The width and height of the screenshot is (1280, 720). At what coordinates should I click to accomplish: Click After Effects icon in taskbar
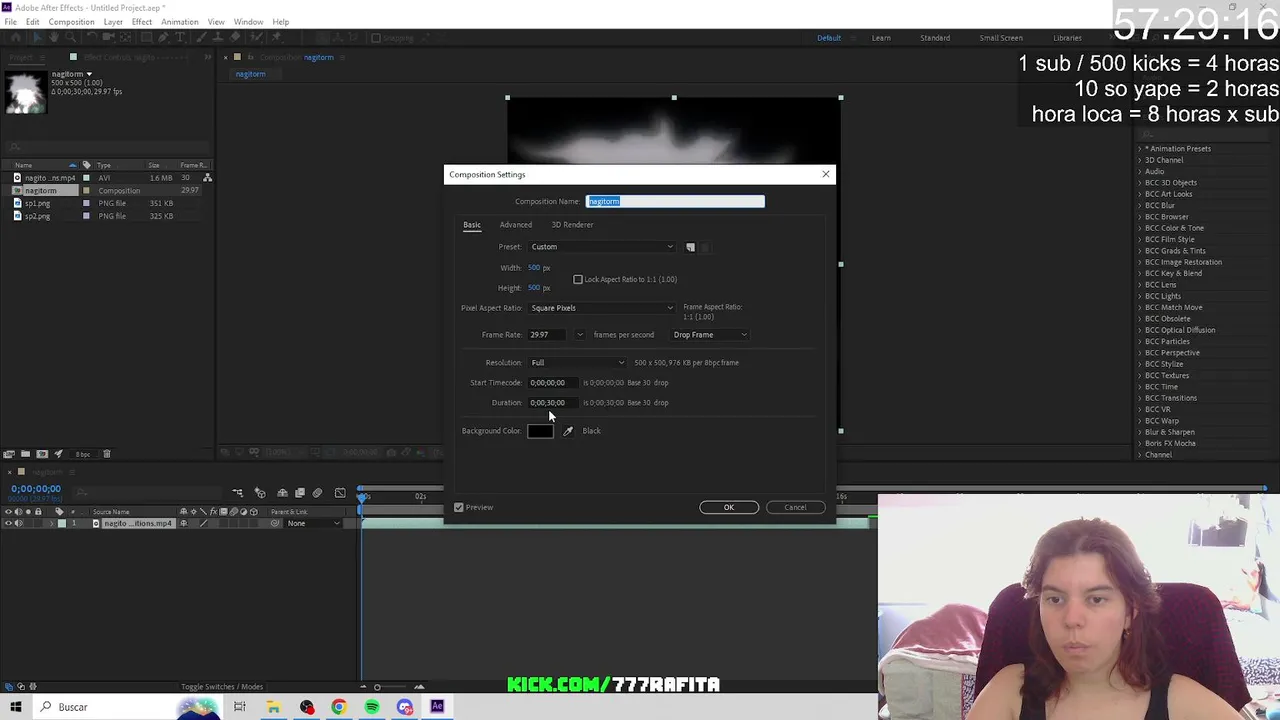coord(437,707)
